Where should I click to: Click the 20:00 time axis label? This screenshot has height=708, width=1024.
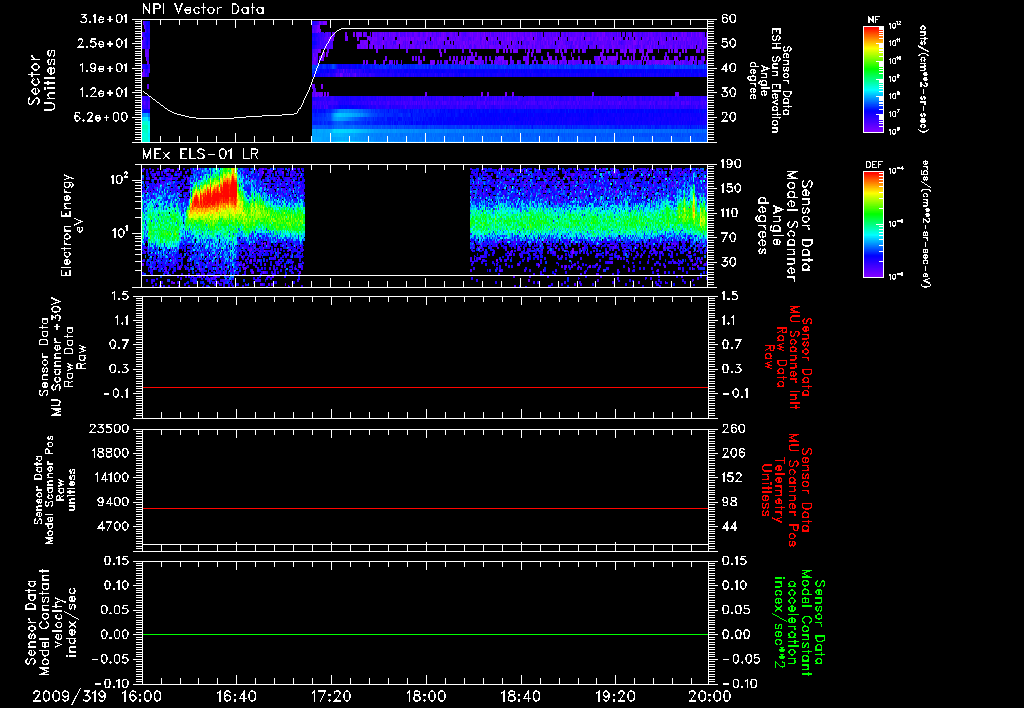[x=711, y=696]
